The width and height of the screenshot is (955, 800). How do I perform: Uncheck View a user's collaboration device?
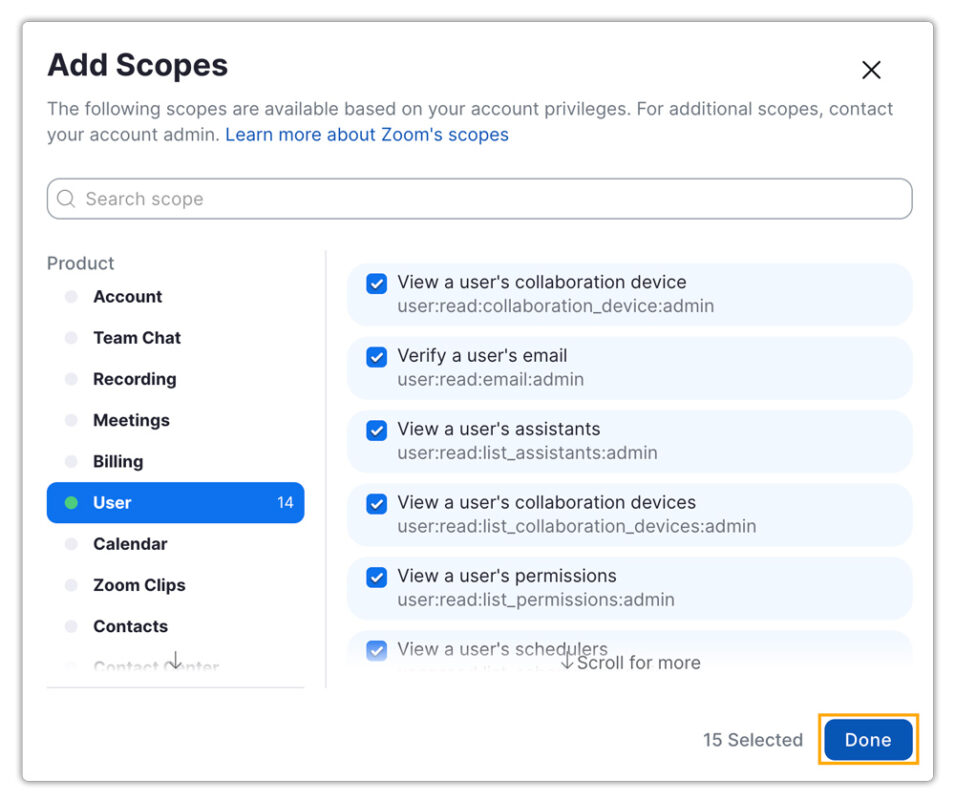coord(375,284)
